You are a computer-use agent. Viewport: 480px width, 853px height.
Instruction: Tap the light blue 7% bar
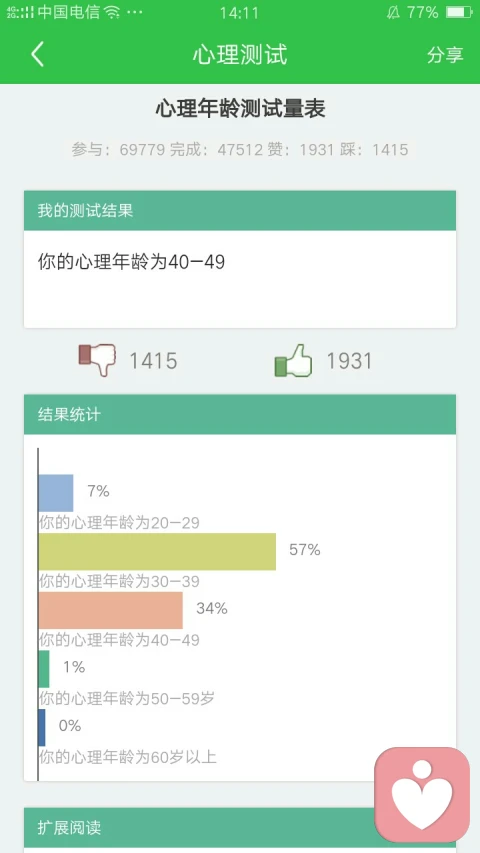56,493
